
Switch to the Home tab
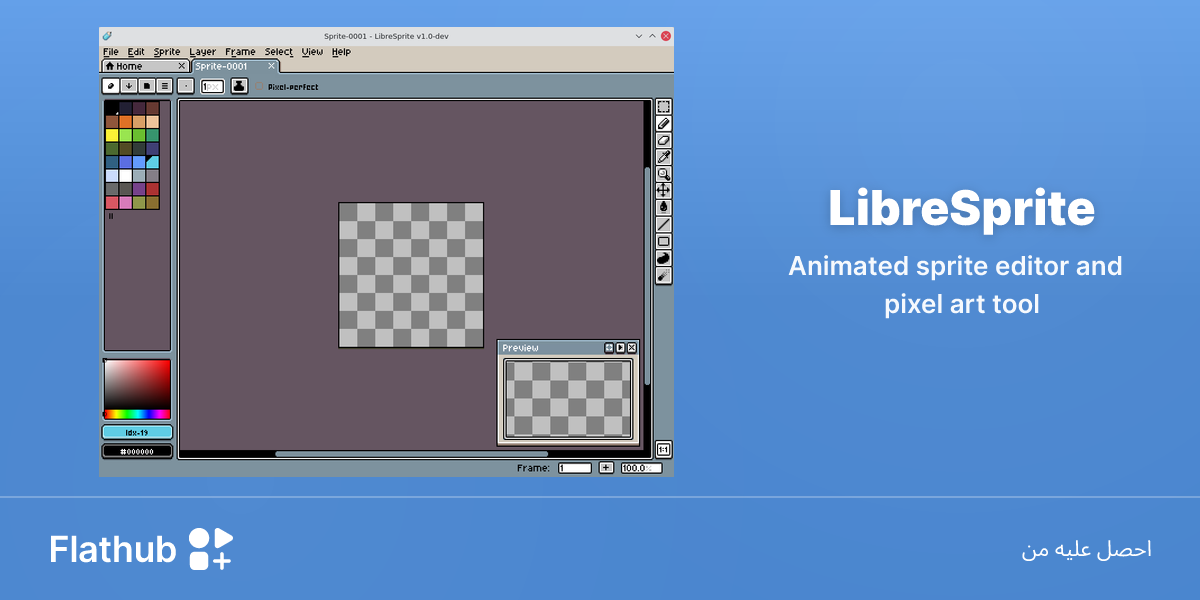tap(145, 66)
